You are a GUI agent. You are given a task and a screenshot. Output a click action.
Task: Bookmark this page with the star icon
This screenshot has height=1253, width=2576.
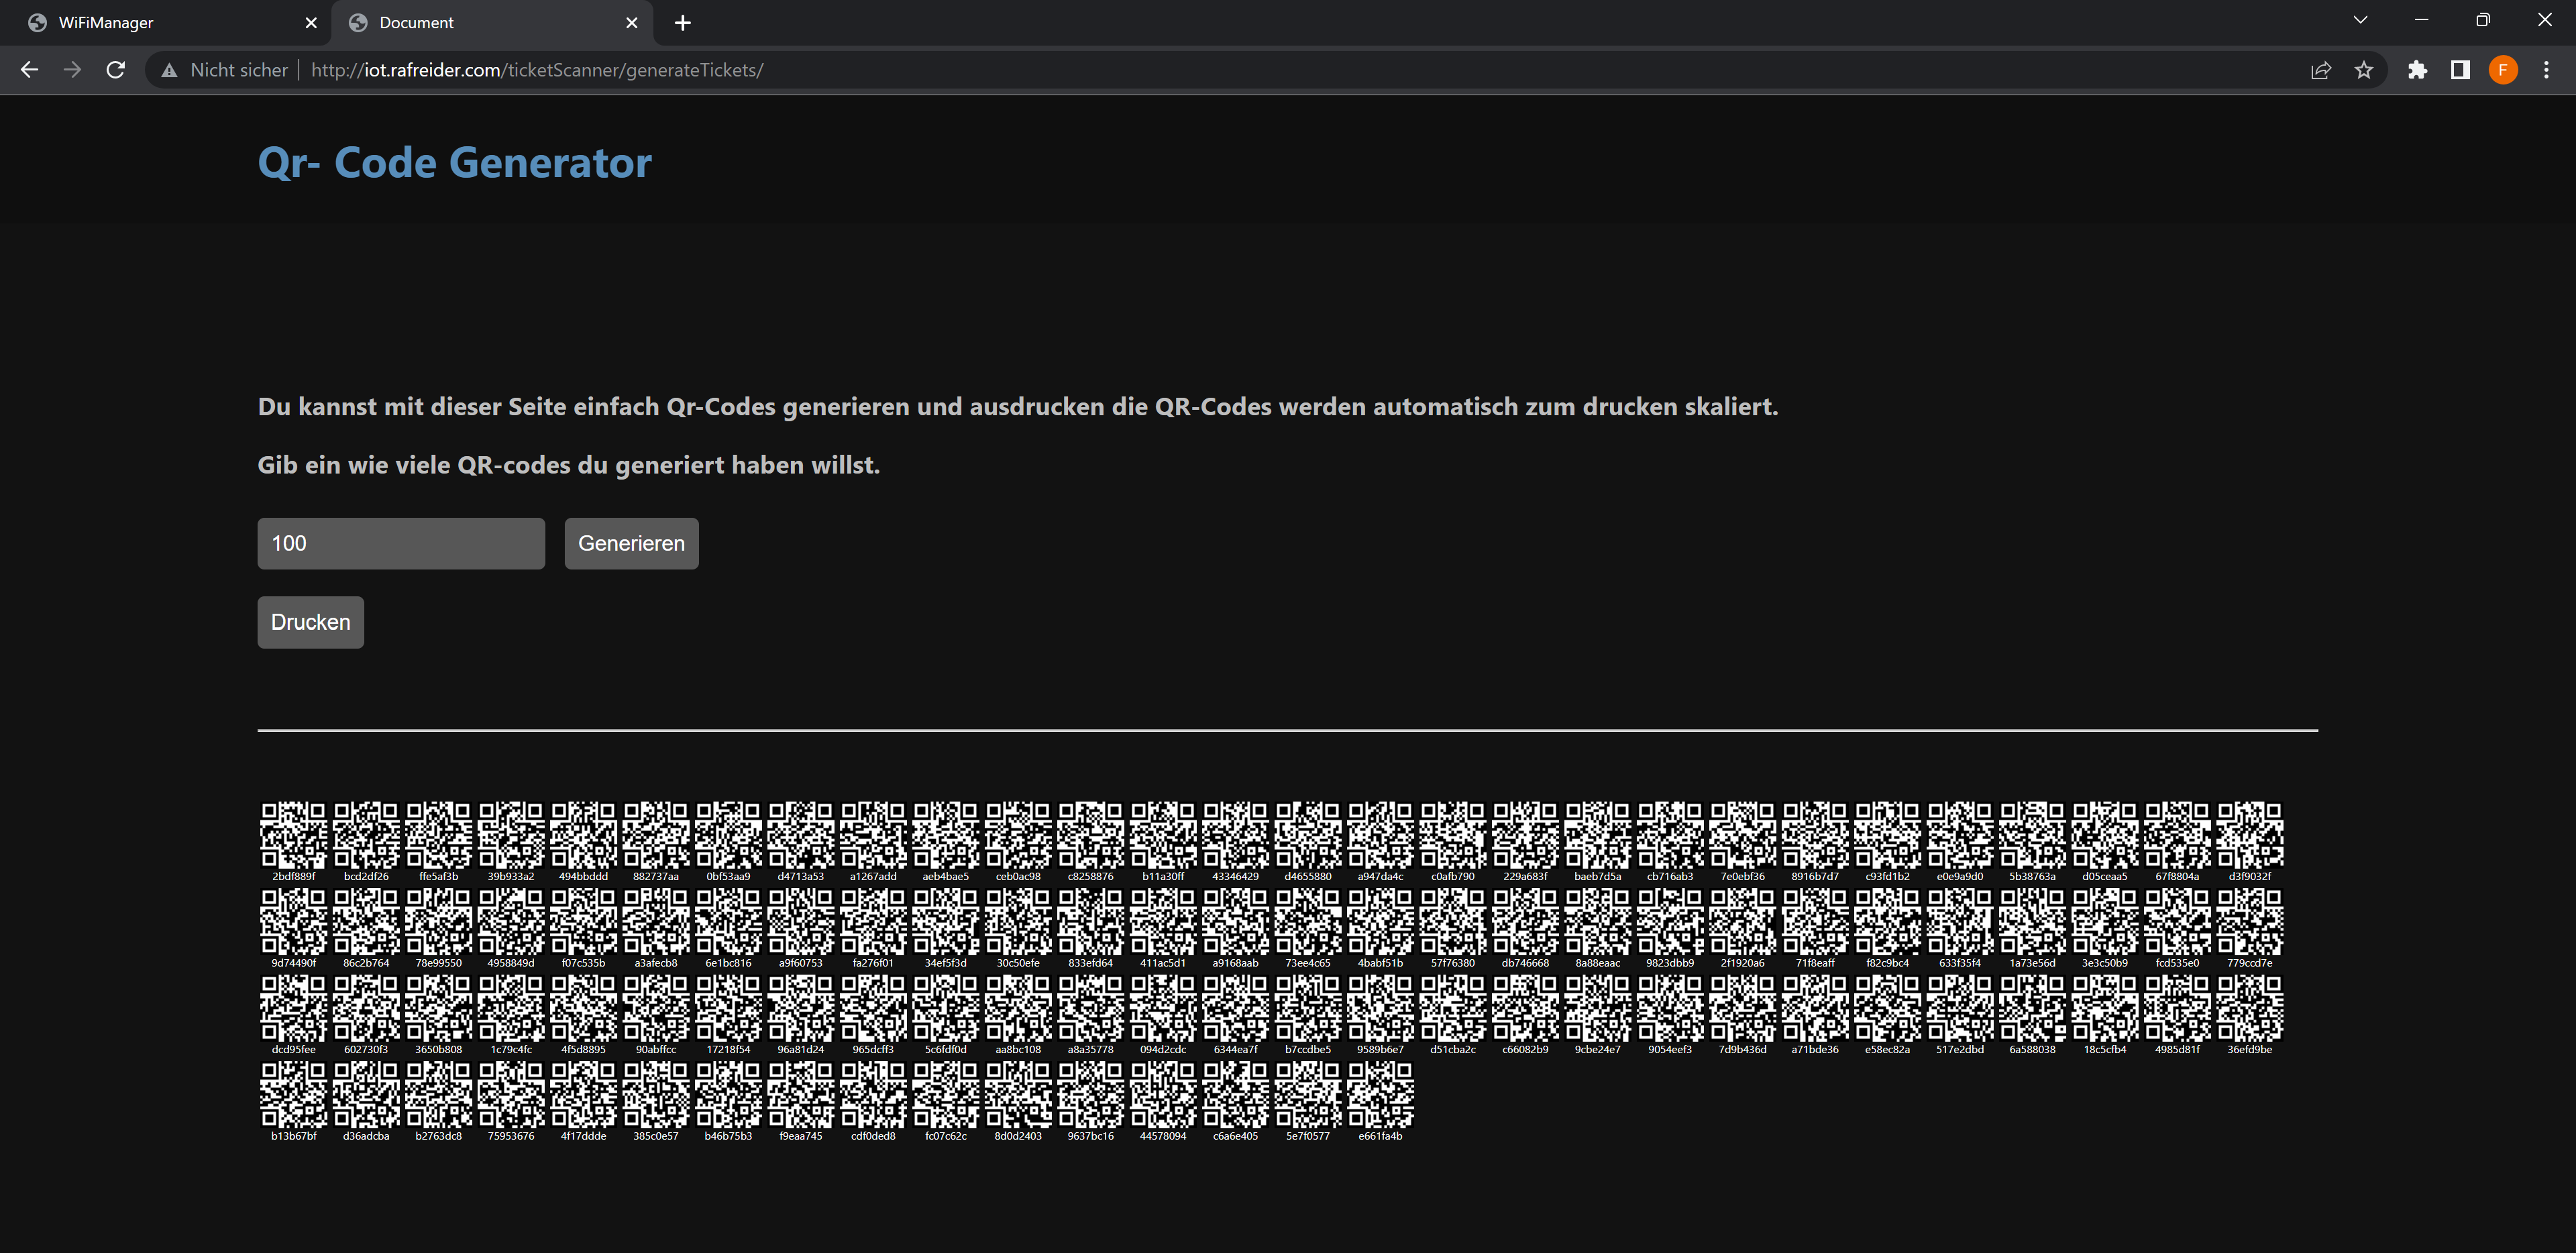point(2364,70)
